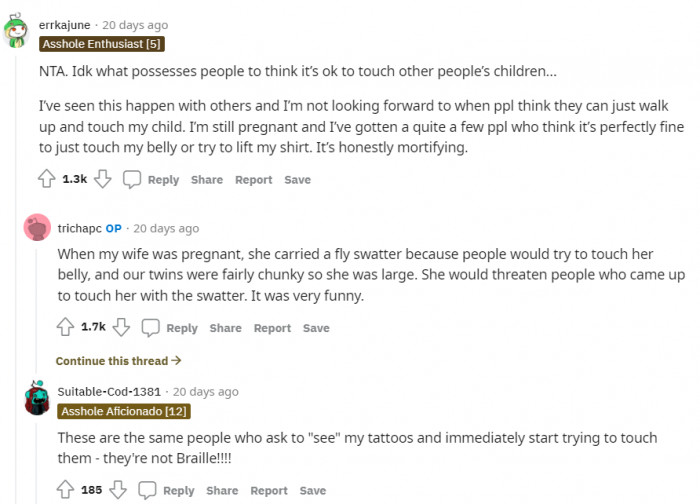This screenshot has height=504, width=700.
Task: Click reply bubble icon under trichapc's comment
Action: click(151, 327)
